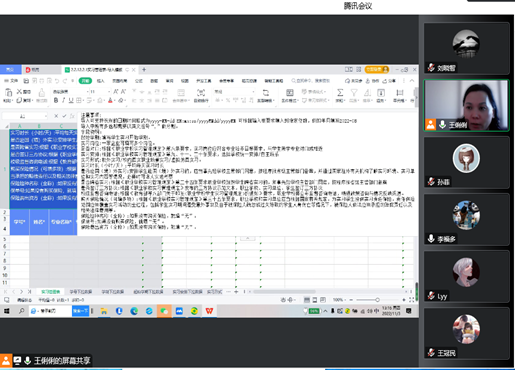This screenshot has height=370, width=515.
Task: Open the paste options dropdown arrow
Action: [12, 100]
